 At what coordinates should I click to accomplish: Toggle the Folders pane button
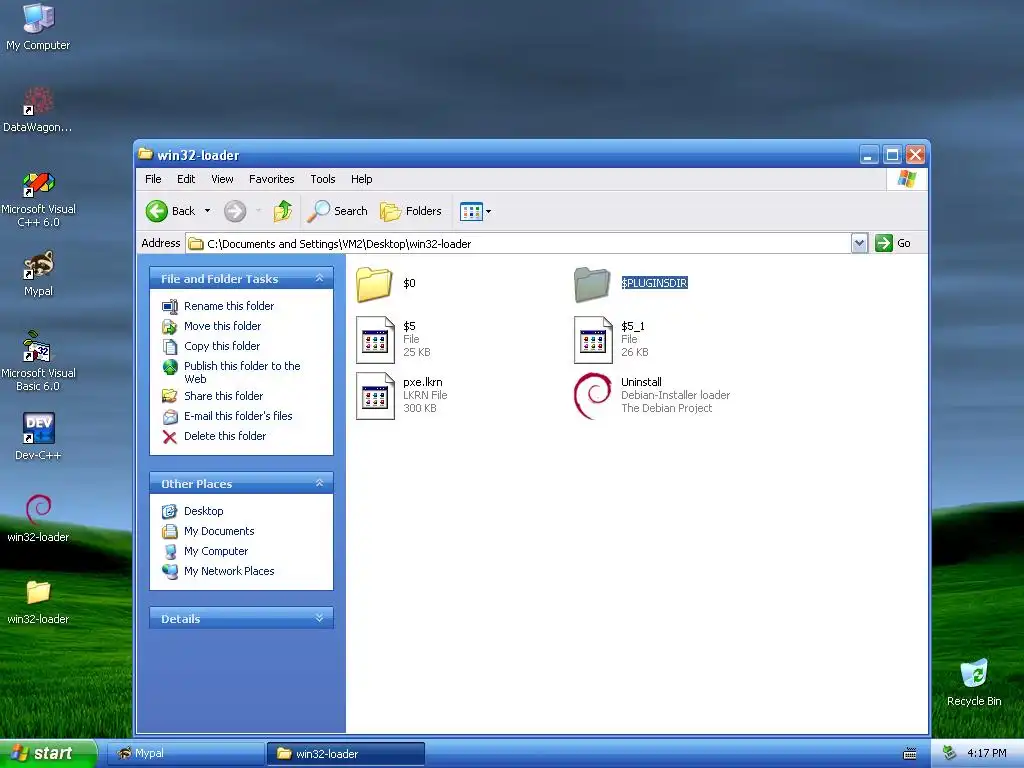(411, 211)
